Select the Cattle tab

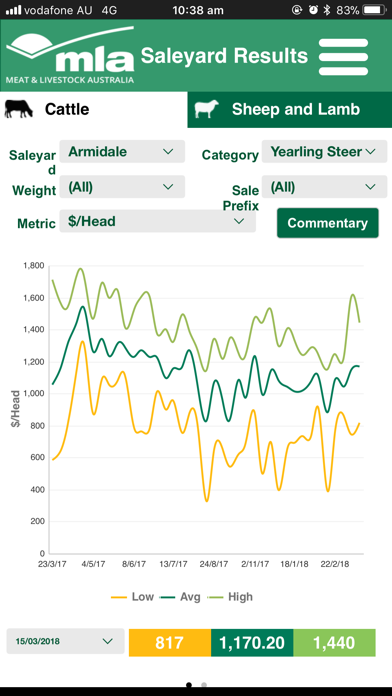coord(94,110)
